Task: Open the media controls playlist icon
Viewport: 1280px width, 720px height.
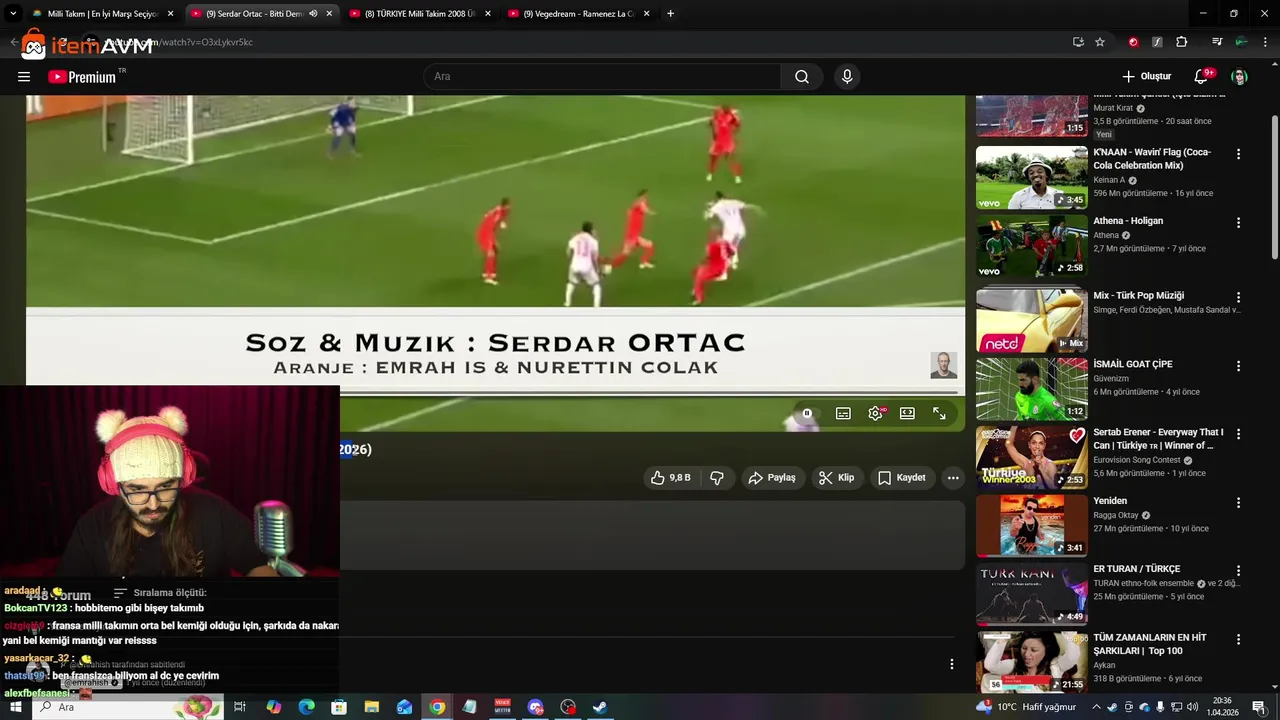Action: coord(1217,42)
